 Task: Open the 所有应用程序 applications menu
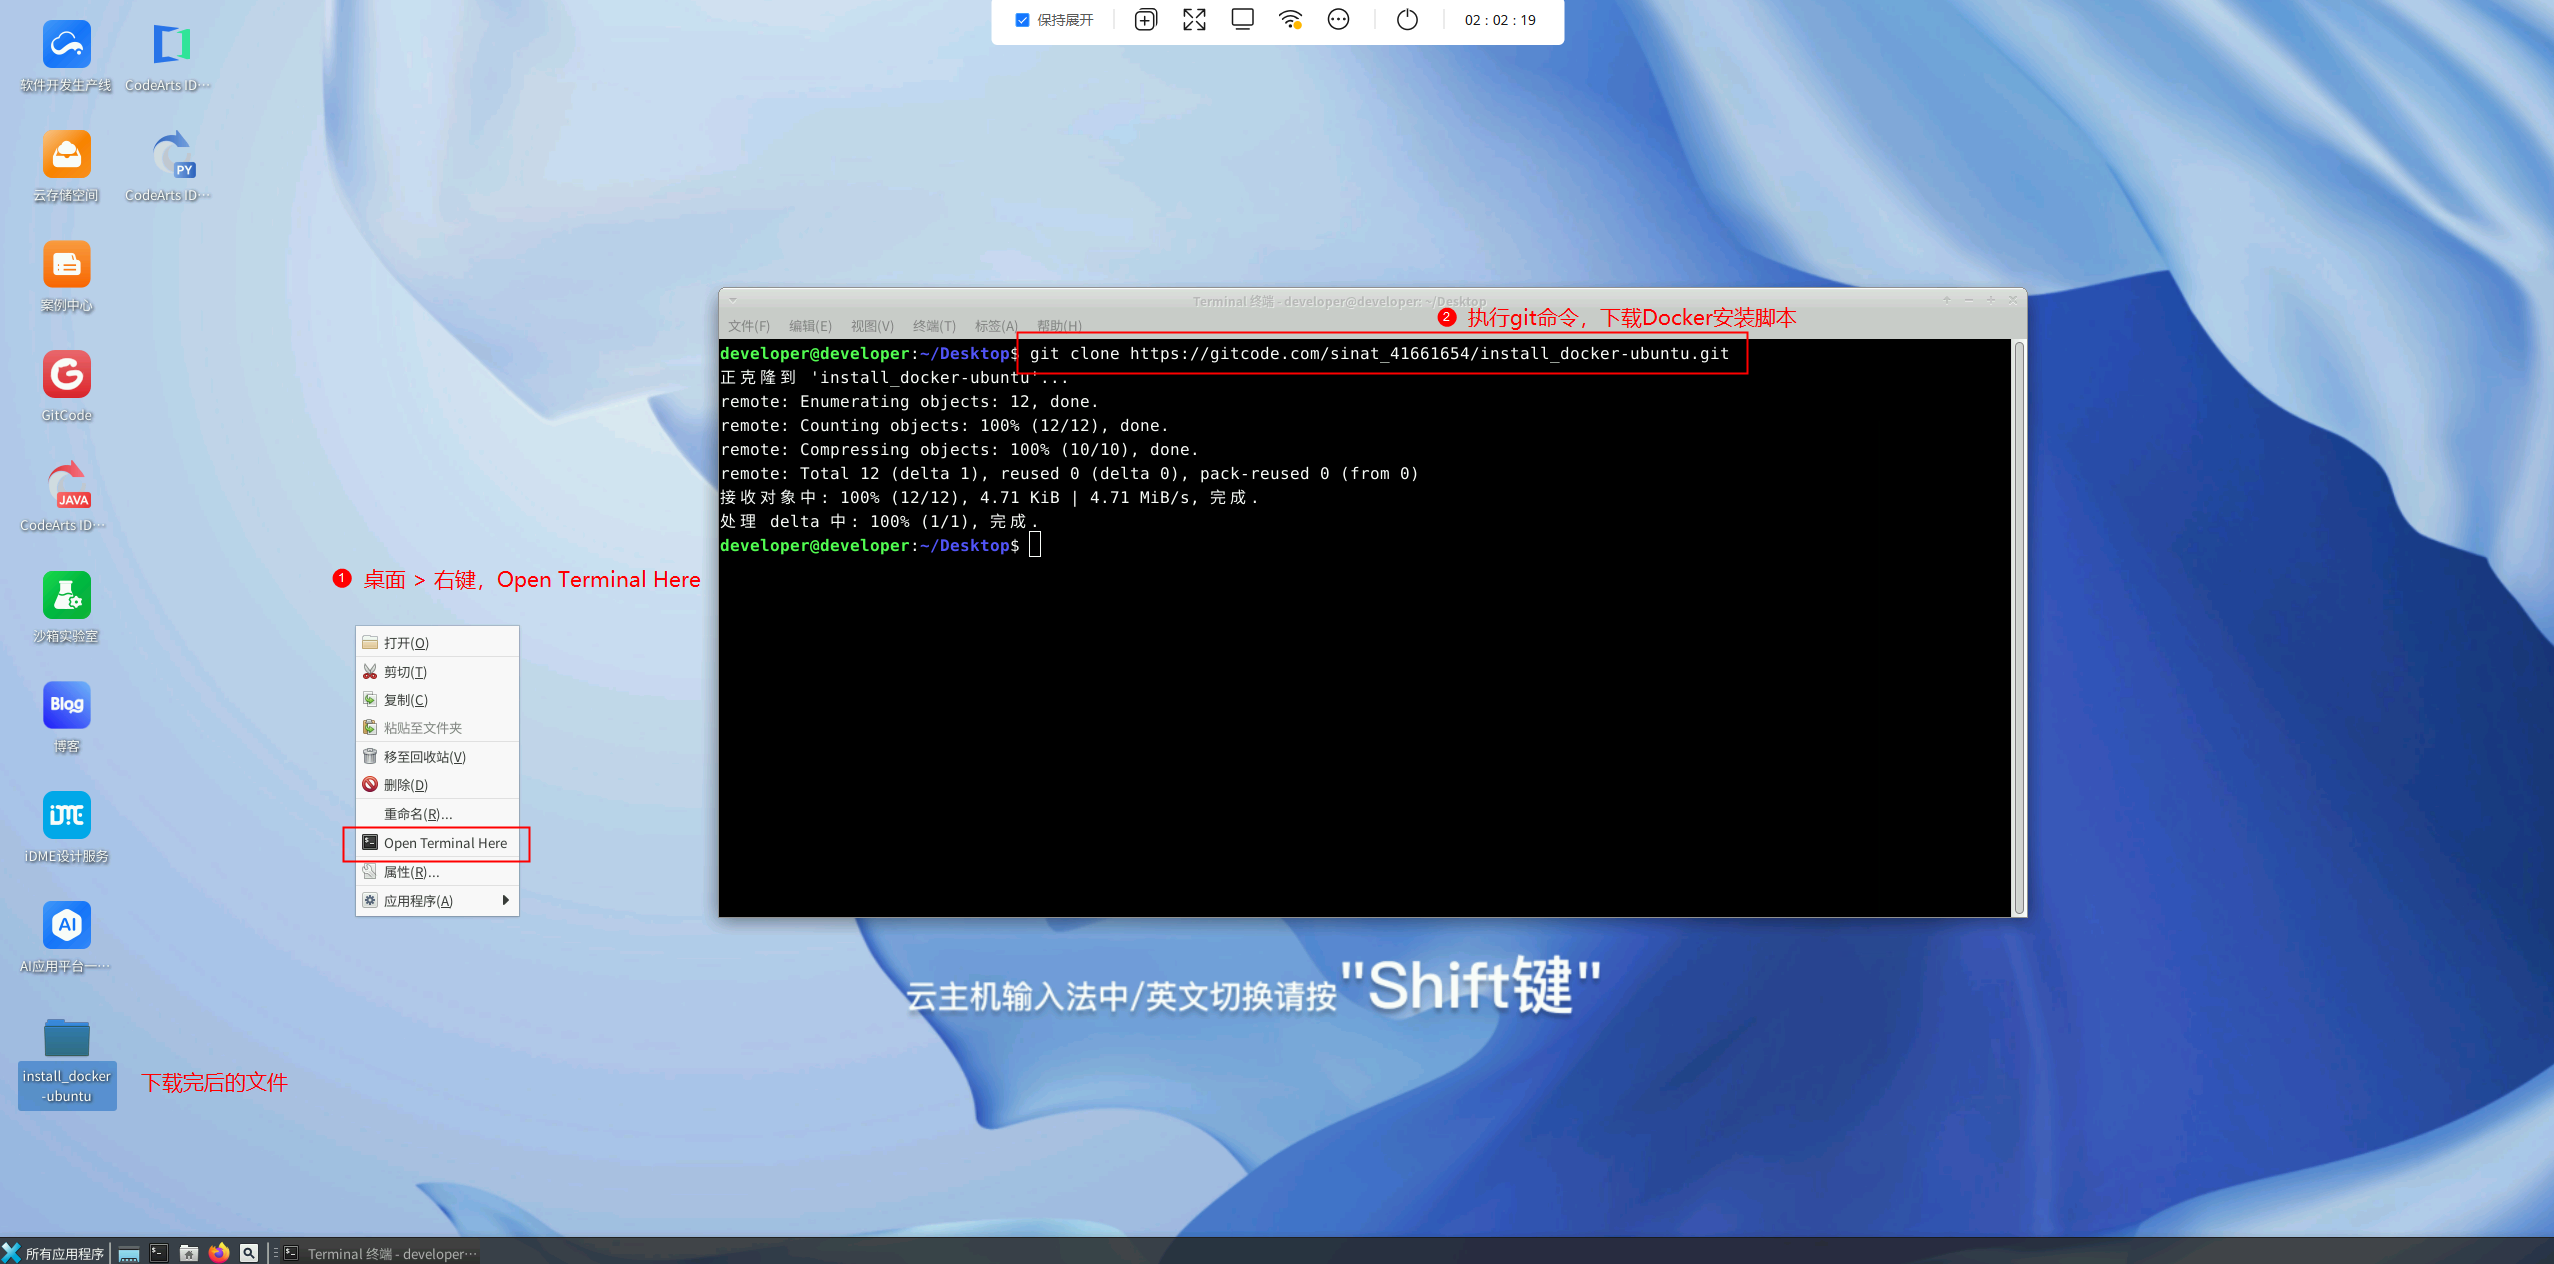pyautogui.click(x=54, y=1252)
